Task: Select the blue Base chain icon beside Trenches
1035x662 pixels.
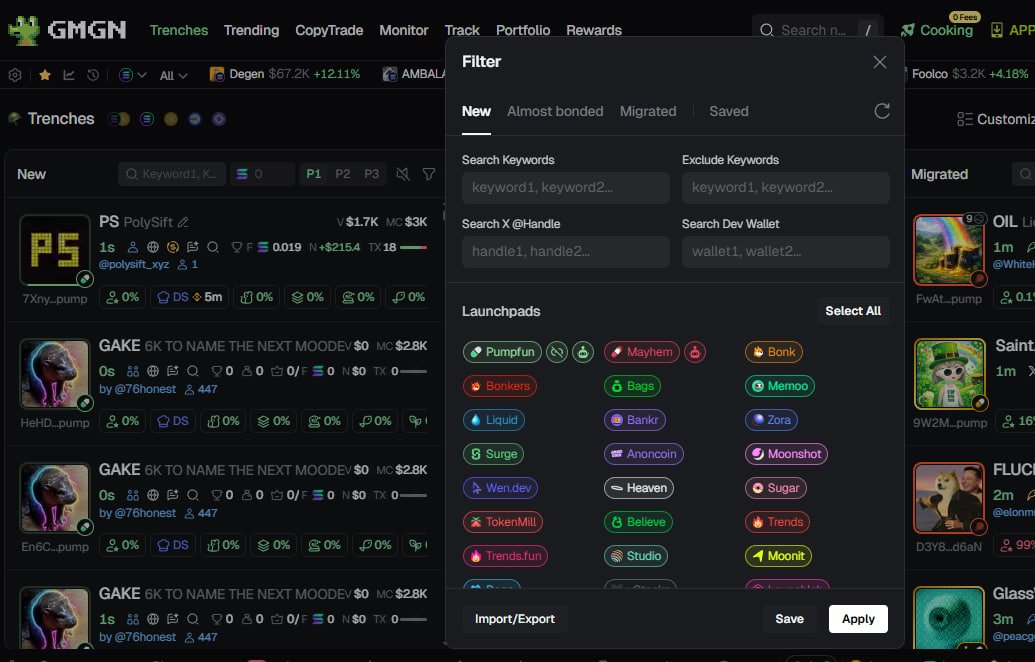Action: click(195, 119)
